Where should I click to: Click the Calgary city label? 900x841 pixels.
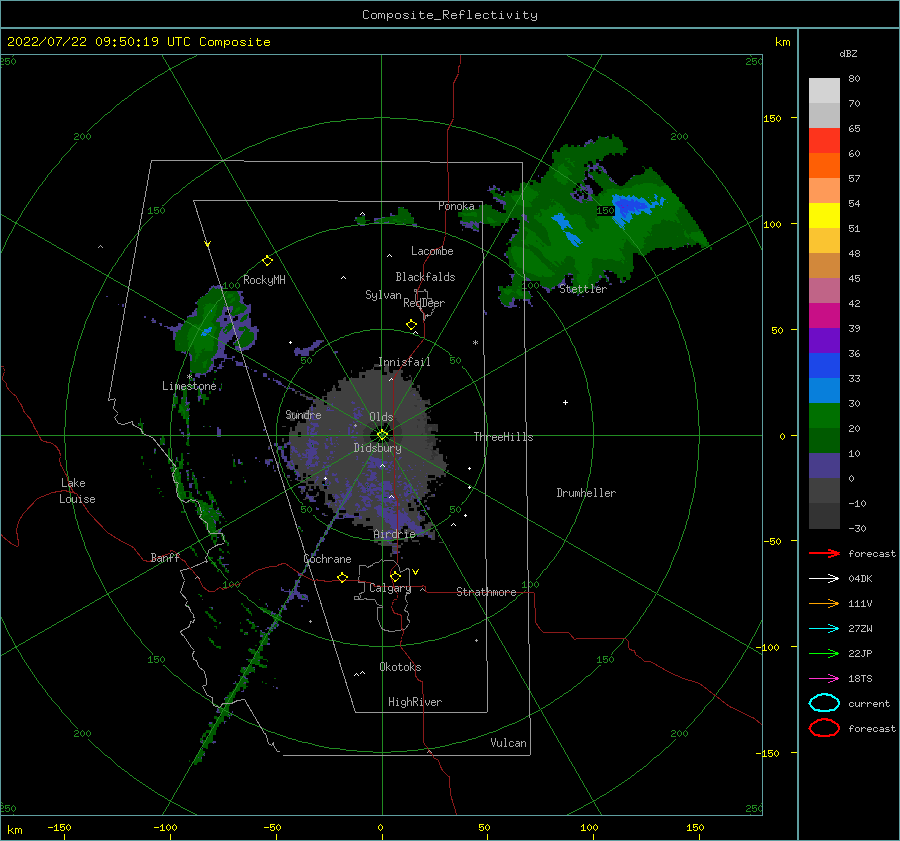390,588
